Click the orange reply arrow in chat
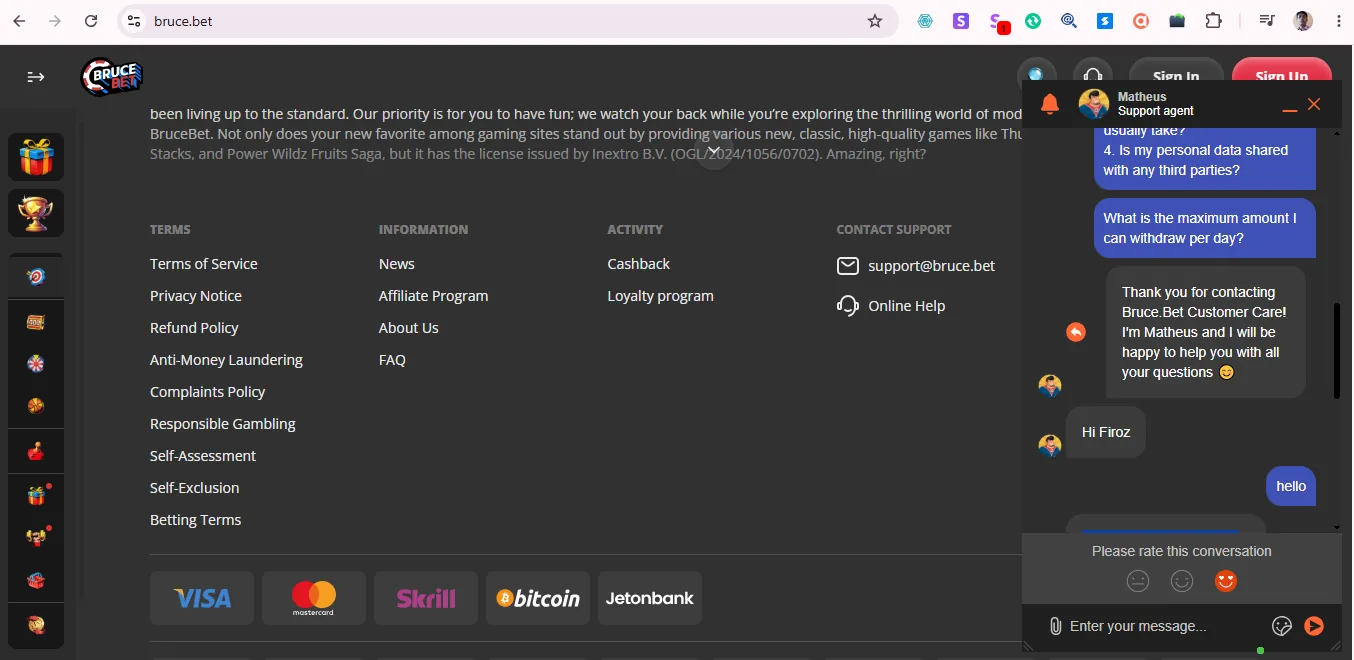 click(x=1076, y=332)
